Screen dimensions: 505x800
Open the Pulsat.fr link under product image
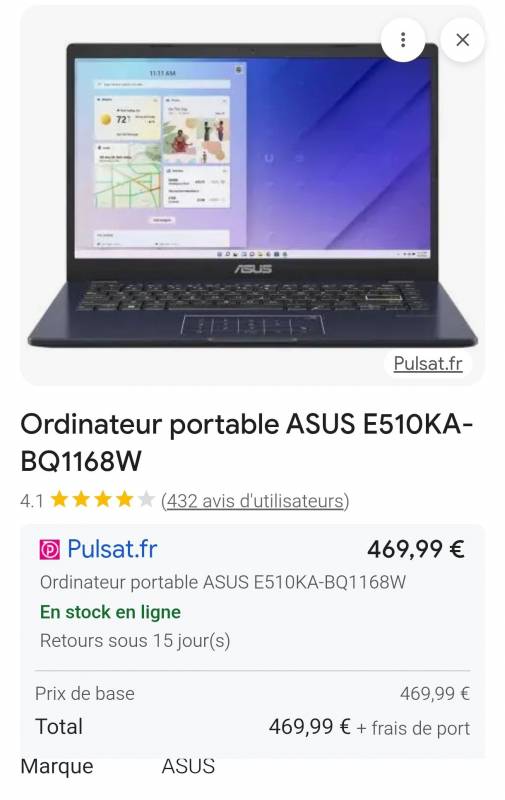(427, 364)
